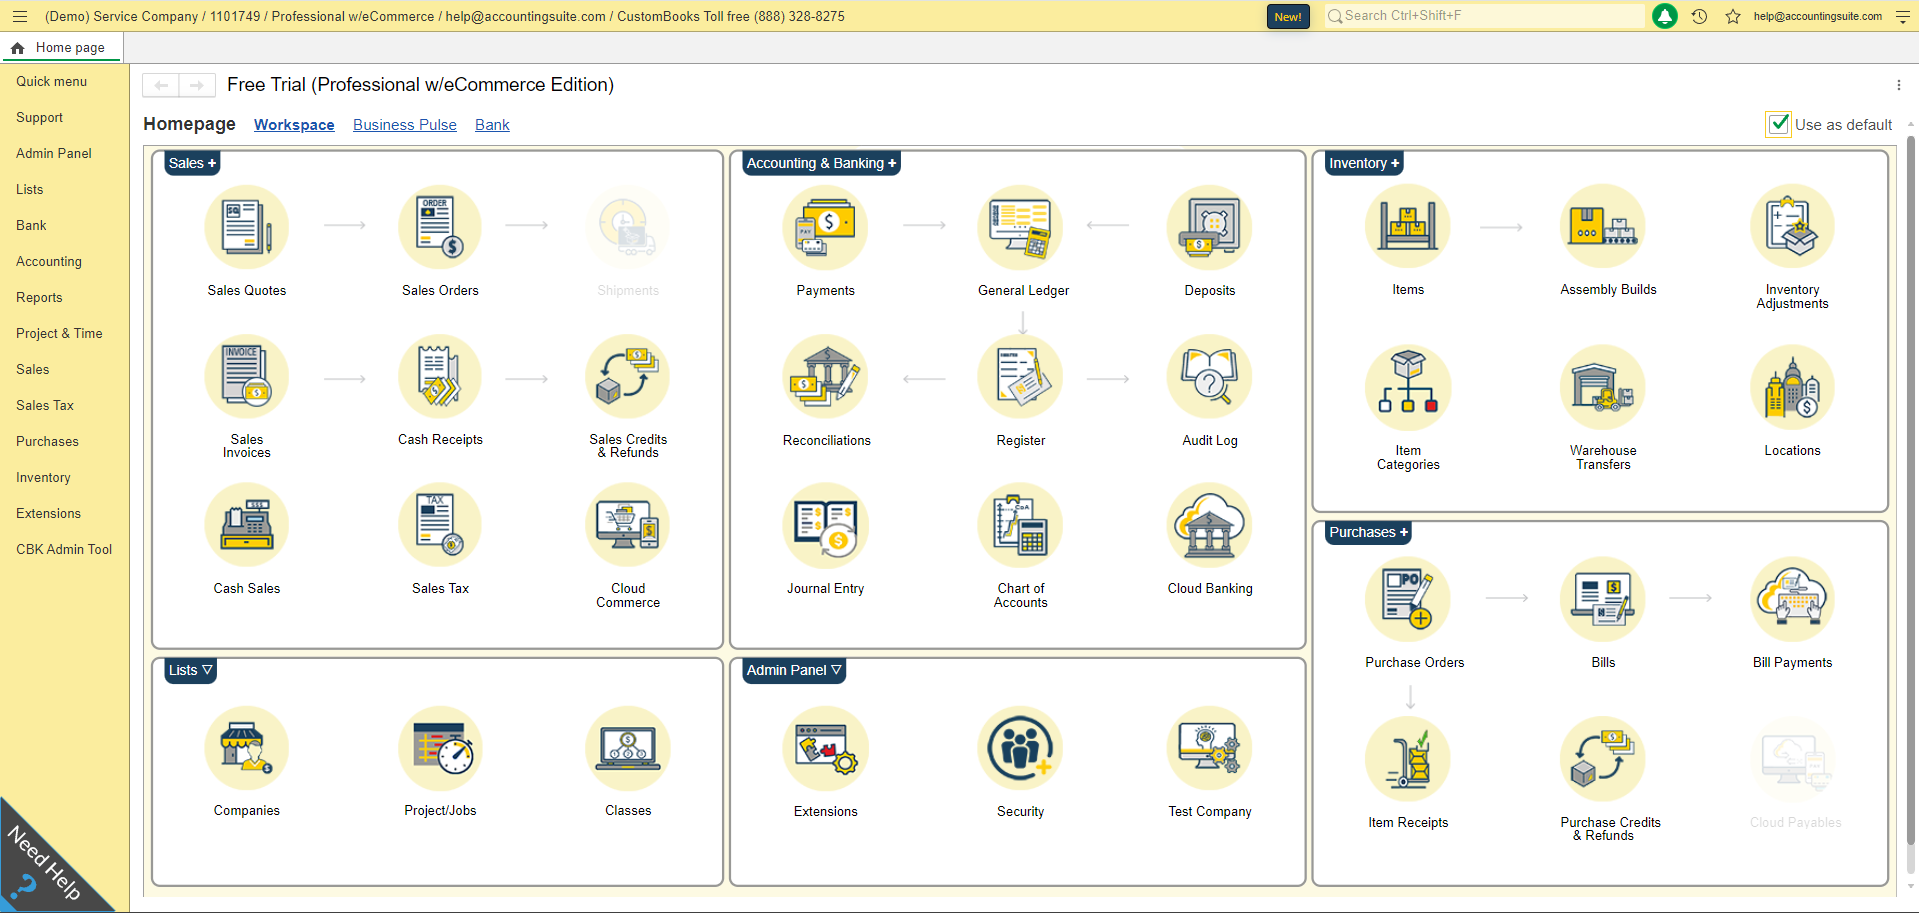The image size is (1919, 913).
Task: Open the Bill Payments icon
Action: pos(1792,599)
